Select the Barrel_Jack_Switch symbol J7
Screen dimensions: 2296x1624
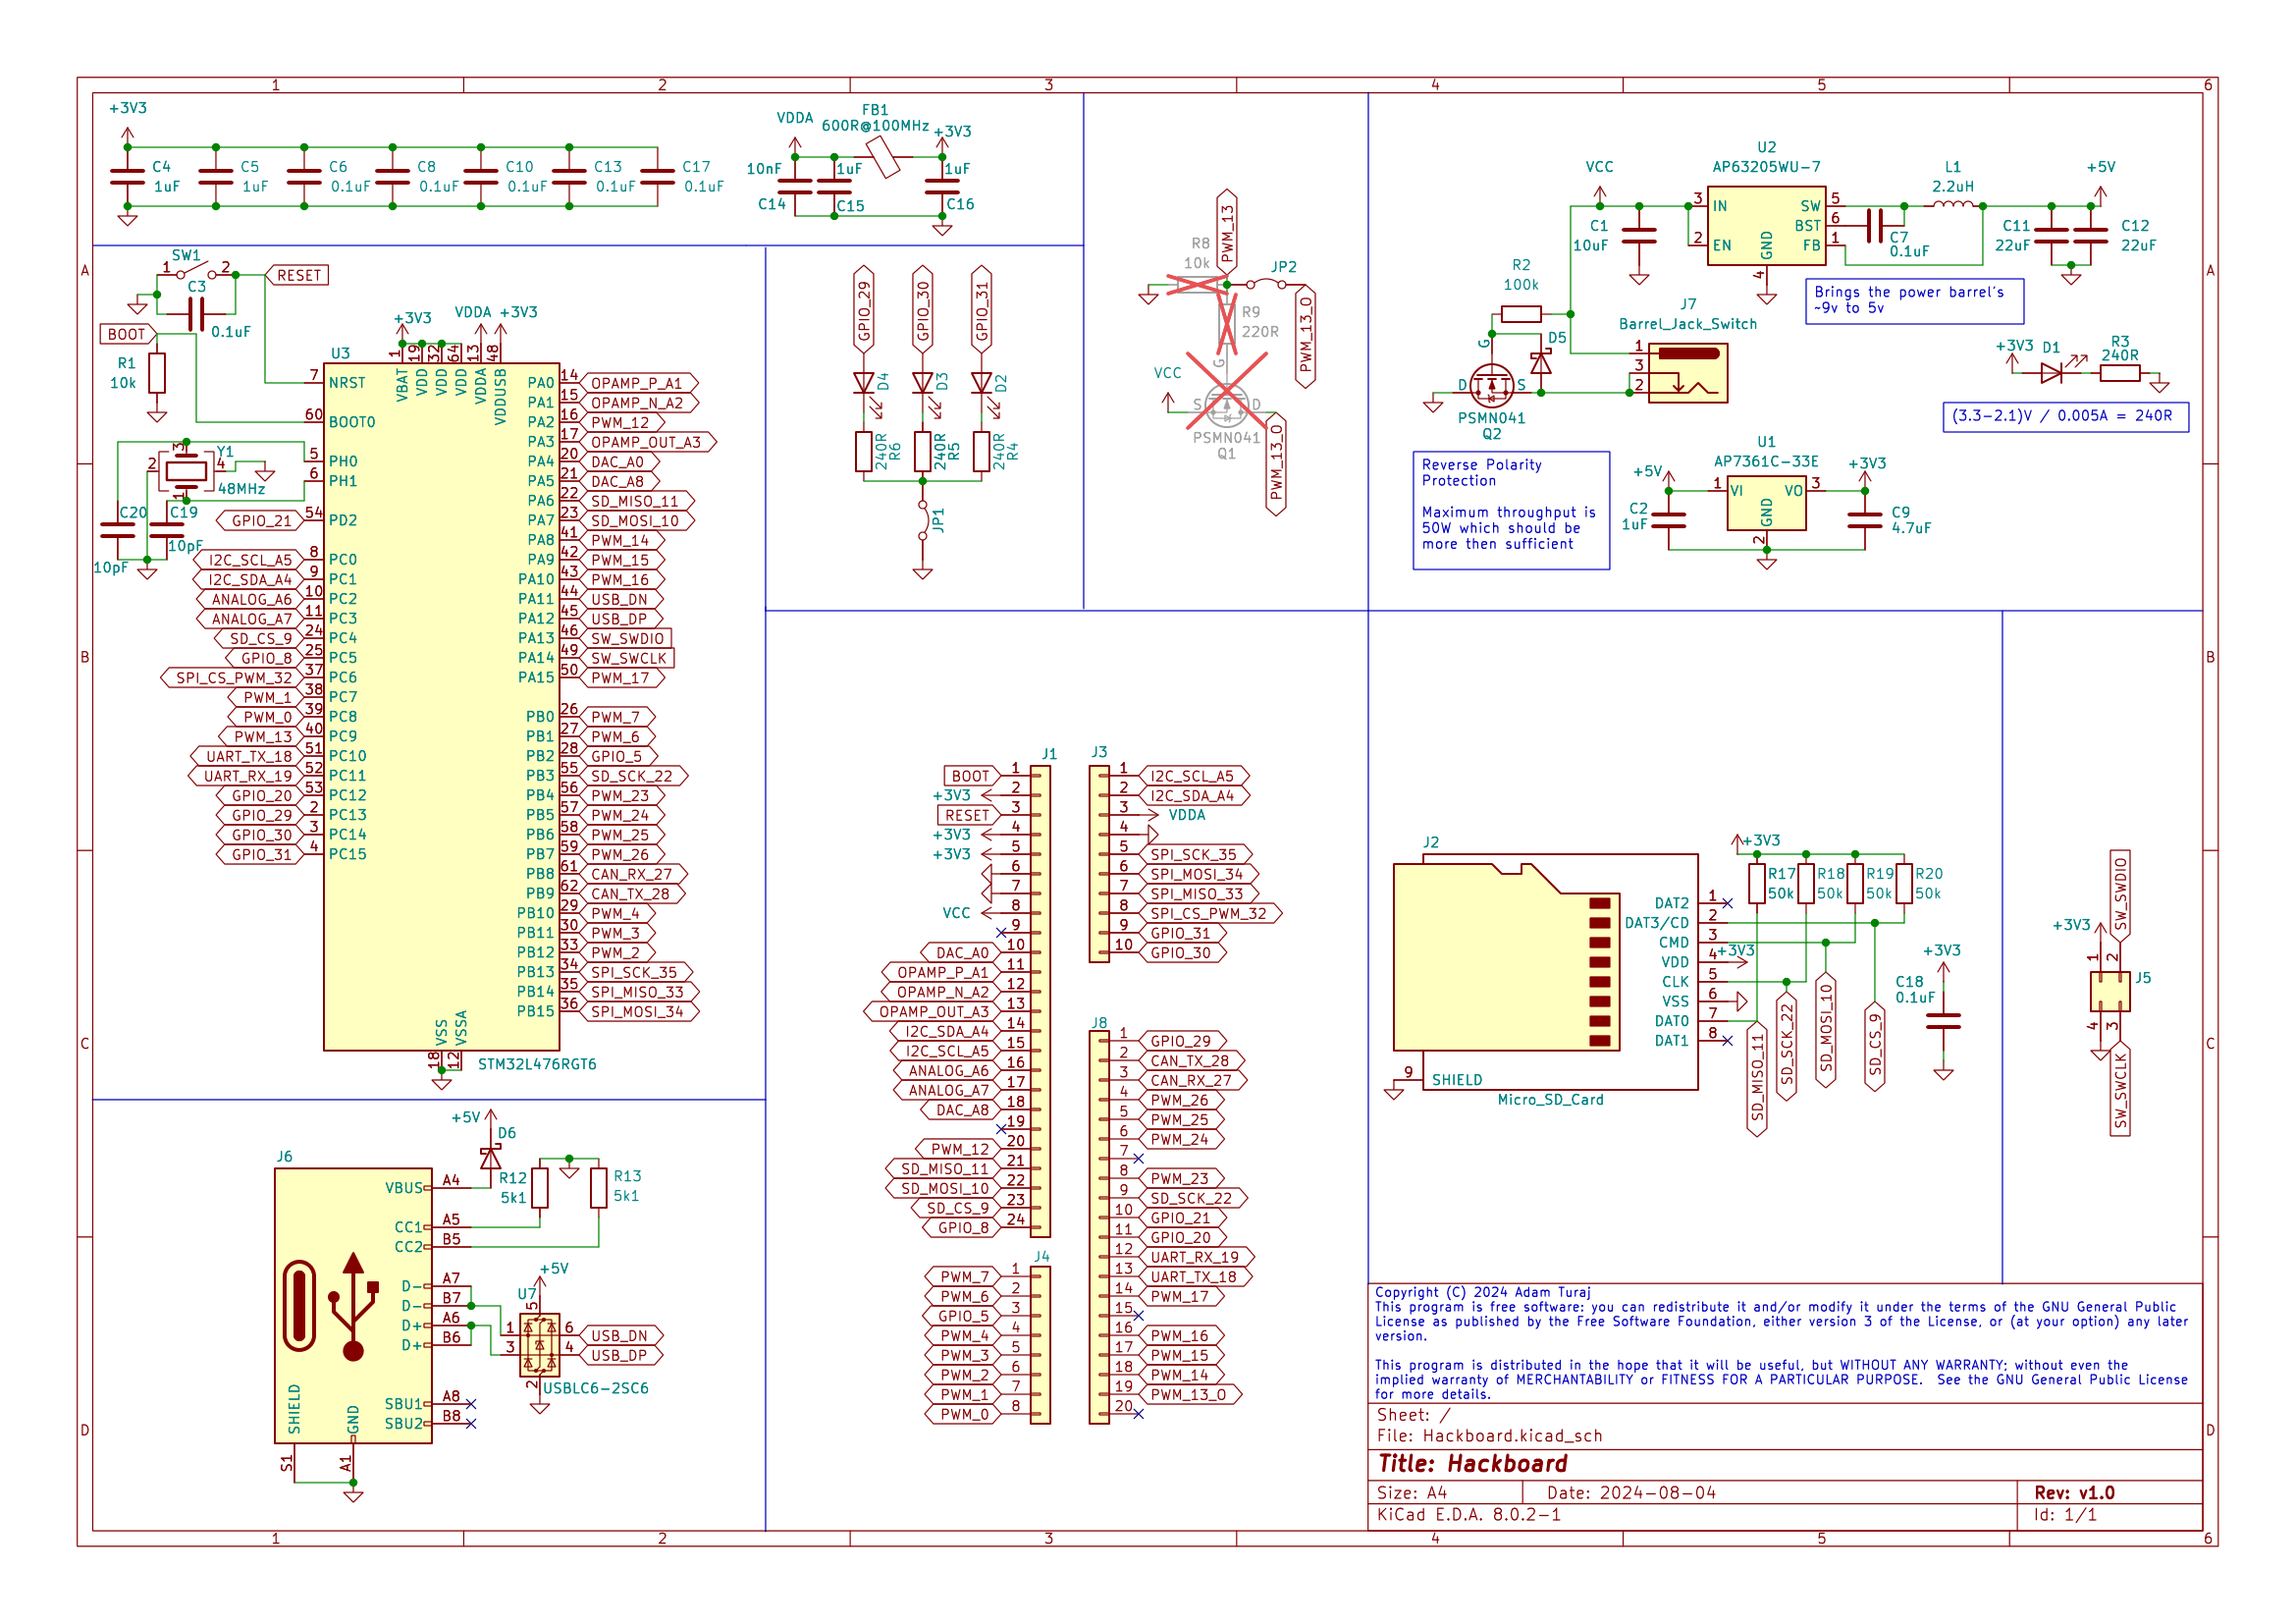[1687, 372]
